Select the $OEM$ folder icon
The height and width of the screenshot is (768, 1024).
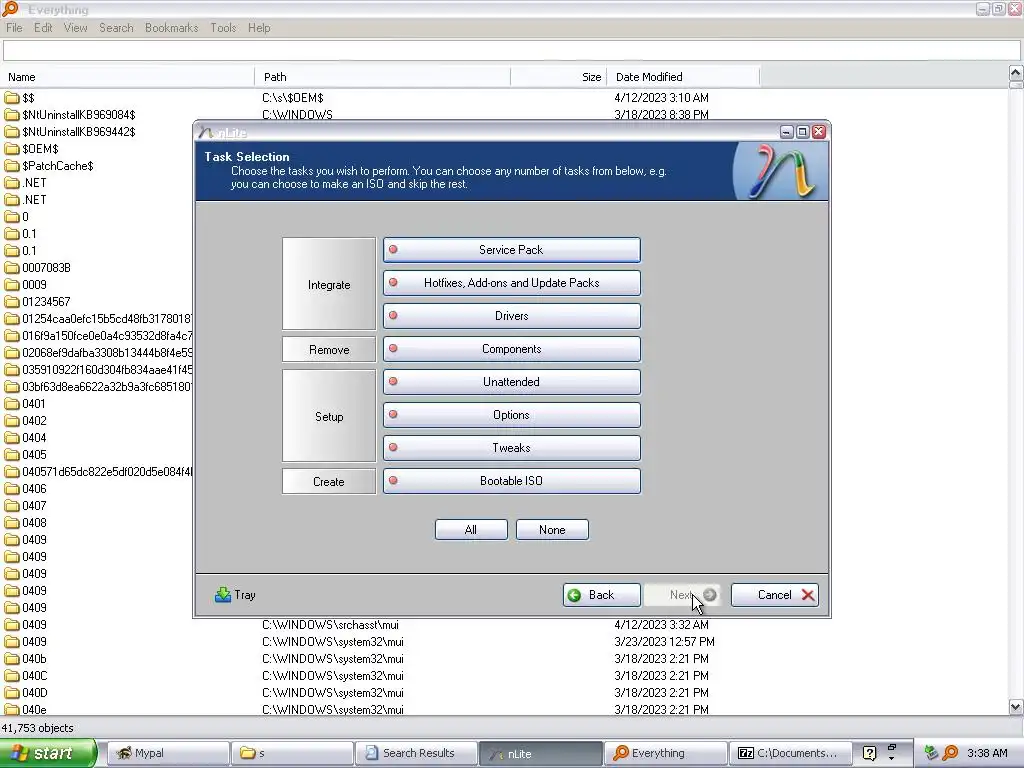click(12, 149)
